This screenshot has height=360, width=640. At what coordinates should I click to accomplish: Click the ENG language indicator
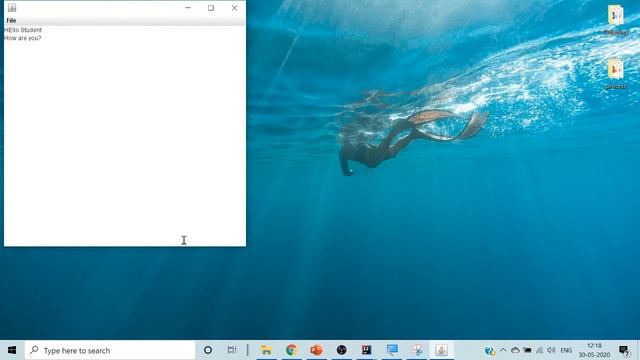click(x=566, y=350)
